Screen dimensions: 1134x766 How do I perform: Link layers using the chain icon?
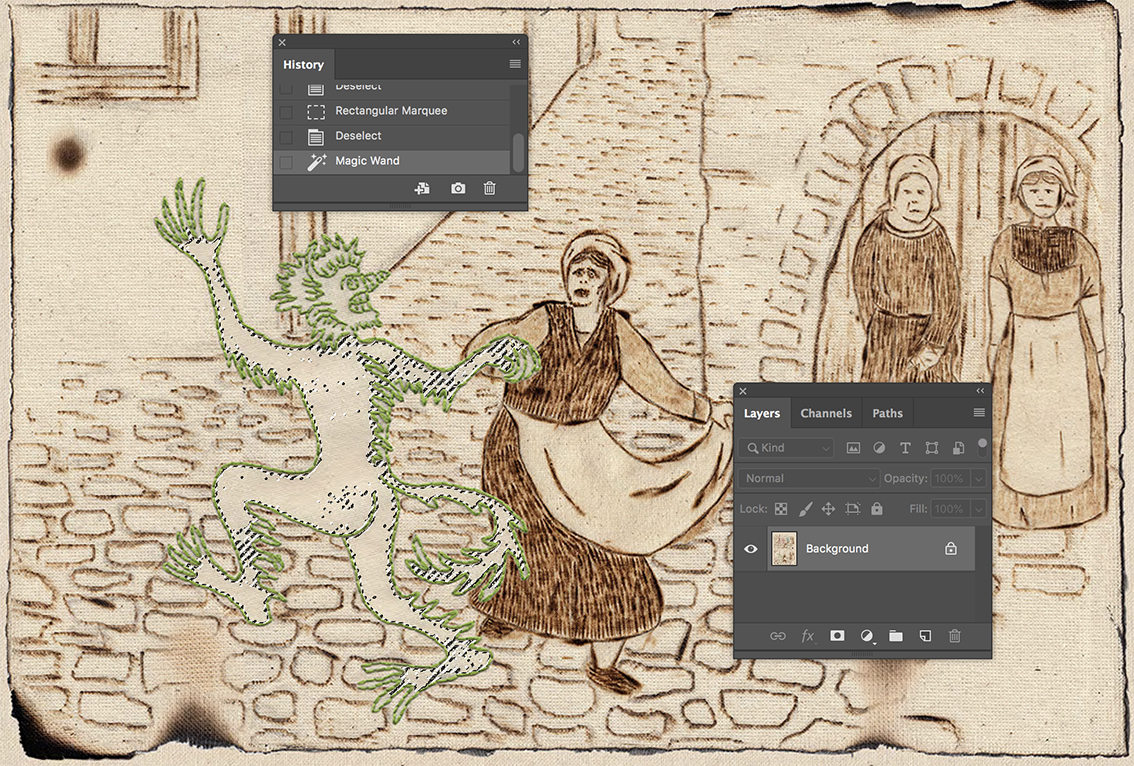tap(778, 636)
